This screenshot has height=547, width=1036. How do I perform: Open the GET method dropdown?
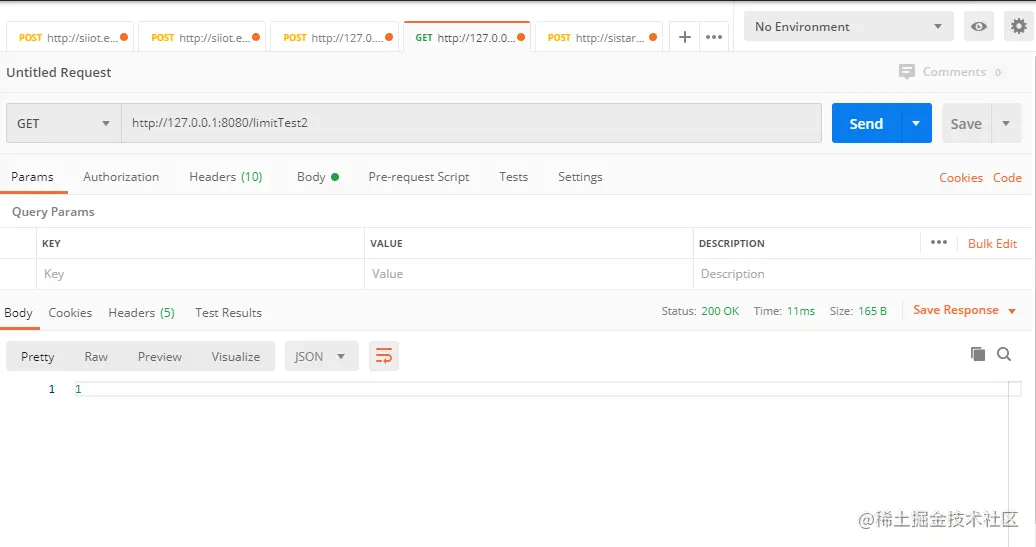point(63,123)
